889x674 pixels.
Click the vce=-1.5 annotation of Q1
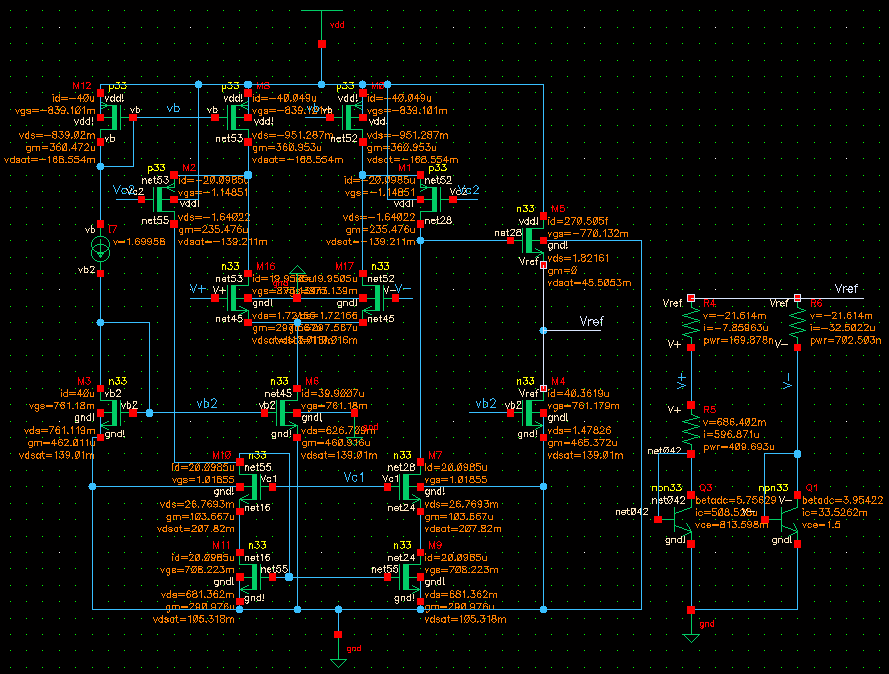tap(822, 525)
